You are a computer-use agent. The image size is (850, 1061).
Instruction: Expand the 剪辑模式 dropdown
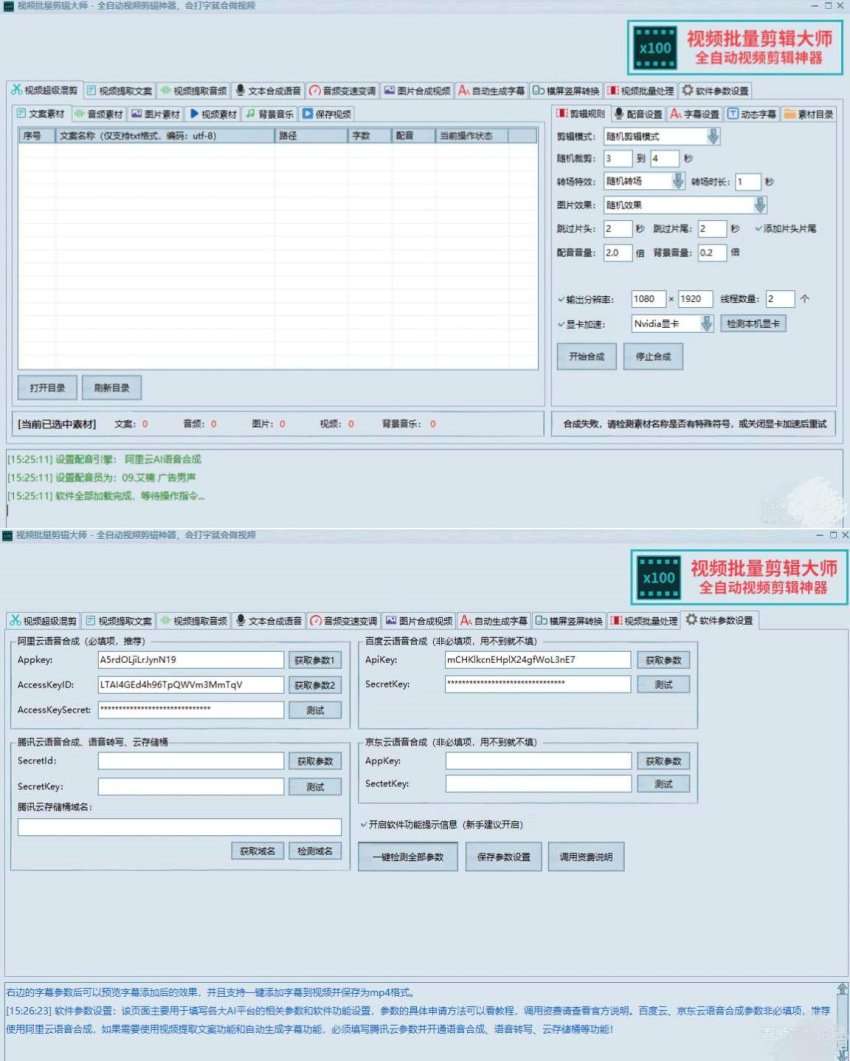[x=713, y=136]
